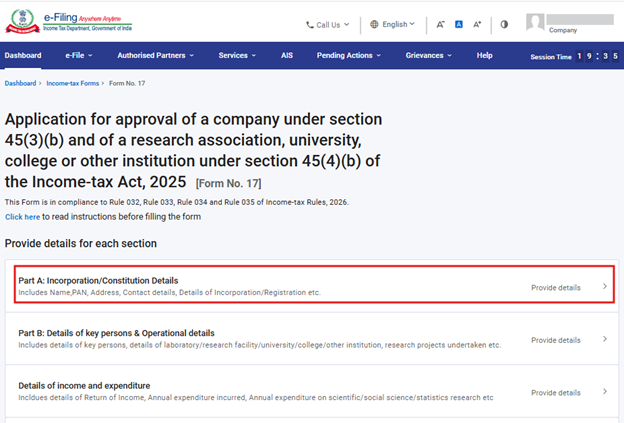Expand the e-File menu
The image size is (624, 423).
click(79, 55)
